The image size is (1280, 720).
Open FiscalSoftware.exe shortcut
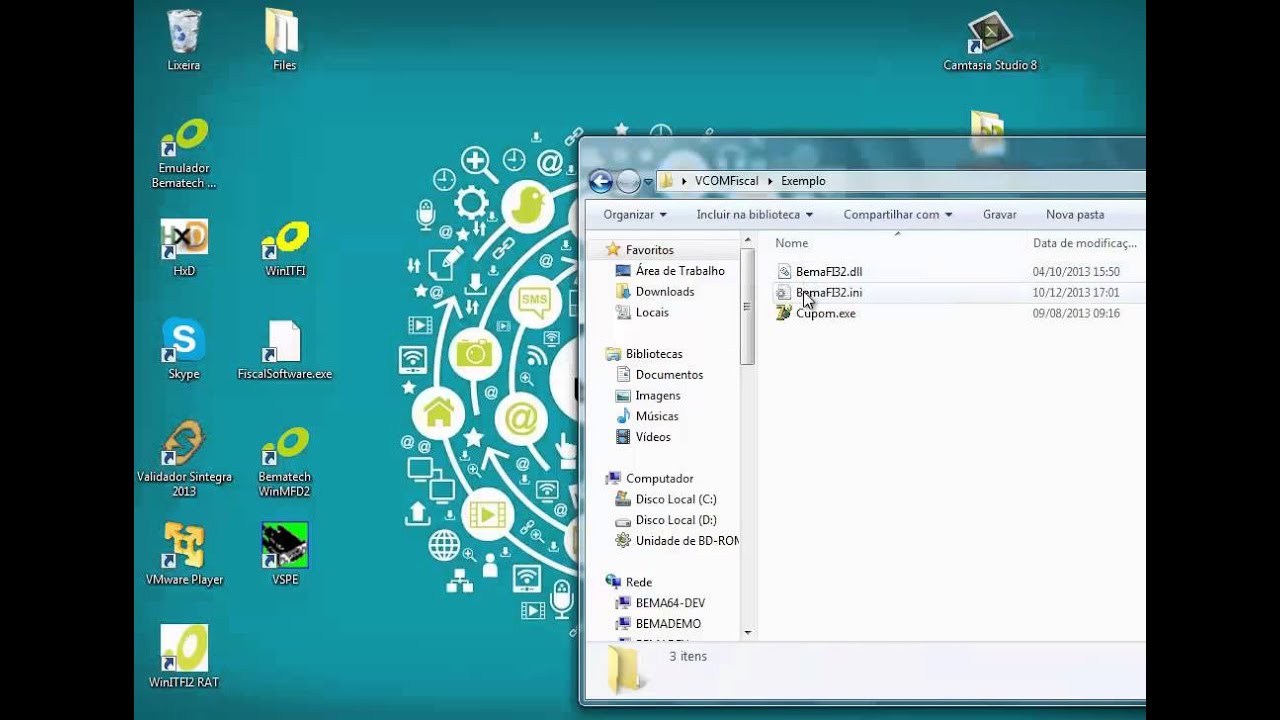coord(284,350)
